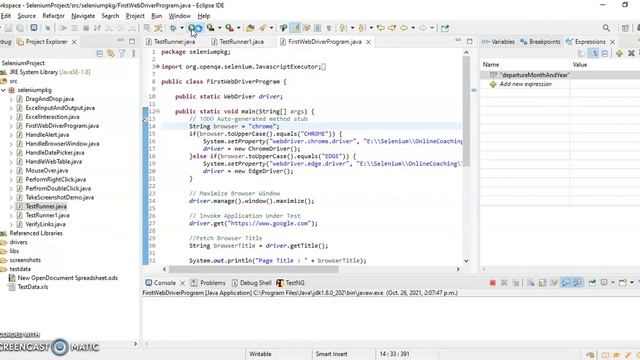
Task: Click Pin Console icon
Action: (x=592, y=282)
